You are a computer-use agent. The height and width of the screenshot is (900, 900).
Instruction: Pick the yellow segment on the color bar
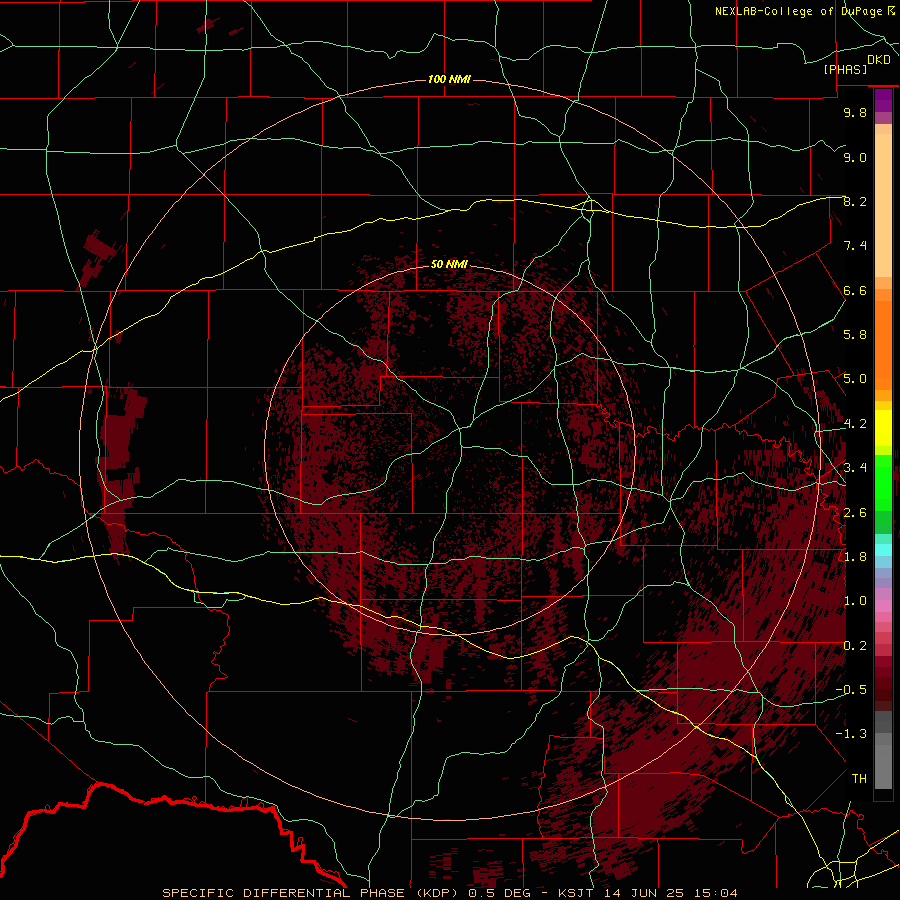tap(883, 428)
